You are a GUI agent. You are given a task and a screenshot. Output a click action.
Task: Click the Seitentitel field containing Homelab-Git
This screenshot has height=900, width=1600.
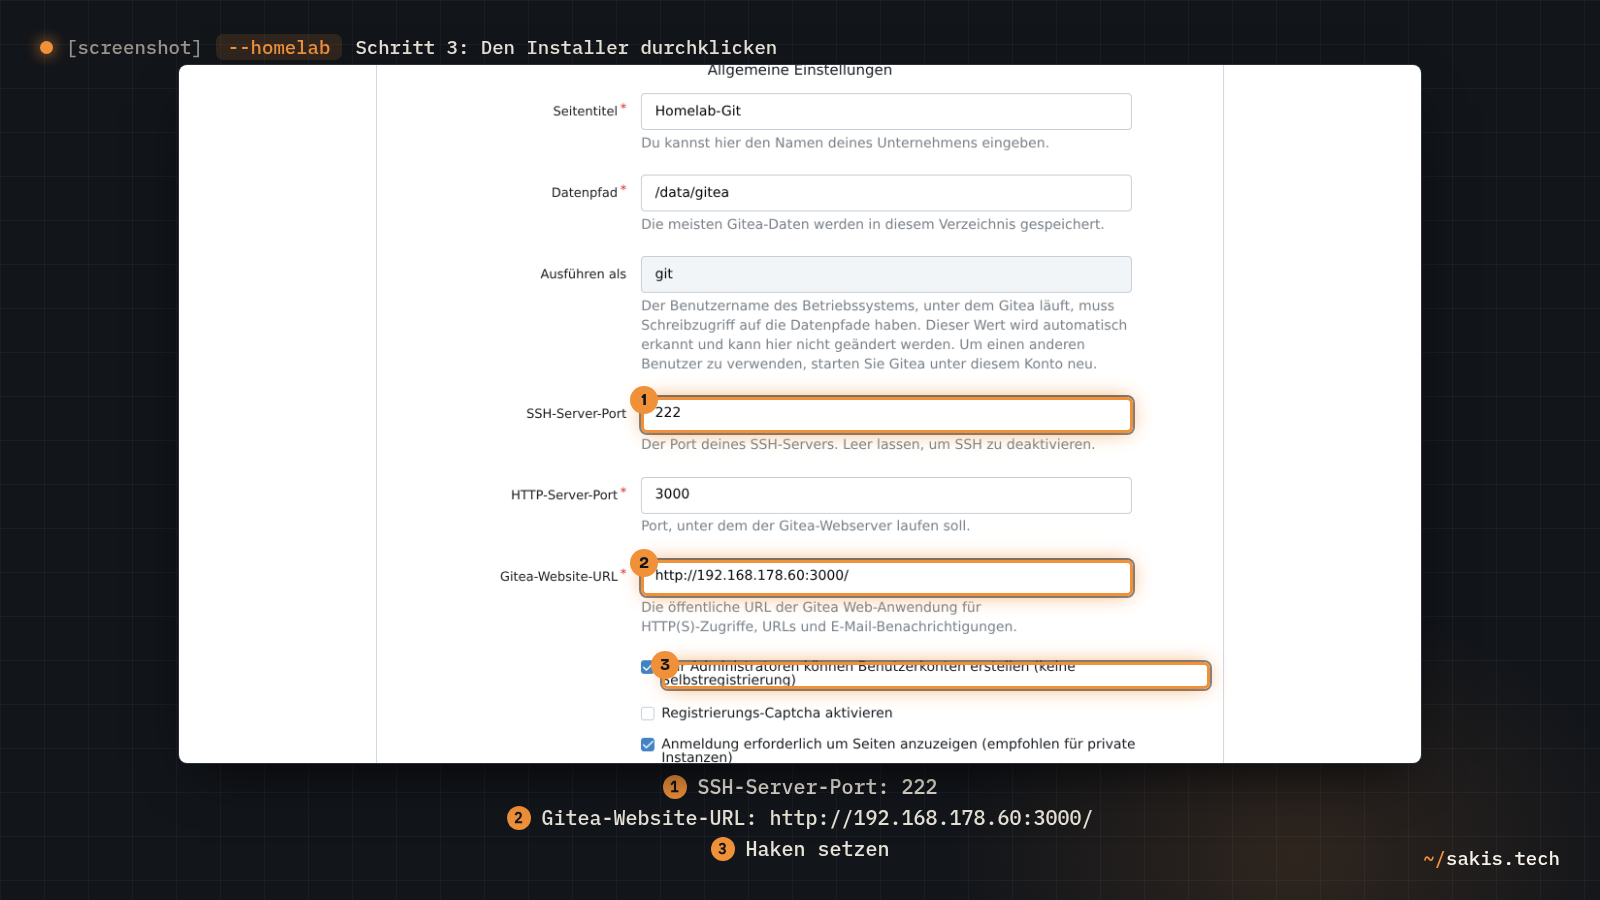pos(886,111)
